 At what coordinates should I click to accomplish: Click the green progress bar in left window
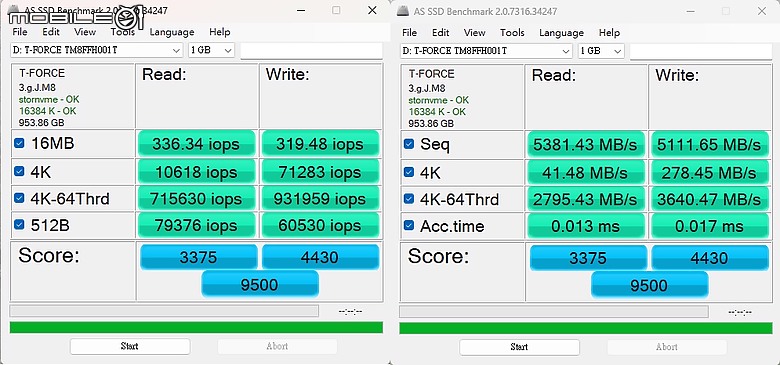coord(196,327)
